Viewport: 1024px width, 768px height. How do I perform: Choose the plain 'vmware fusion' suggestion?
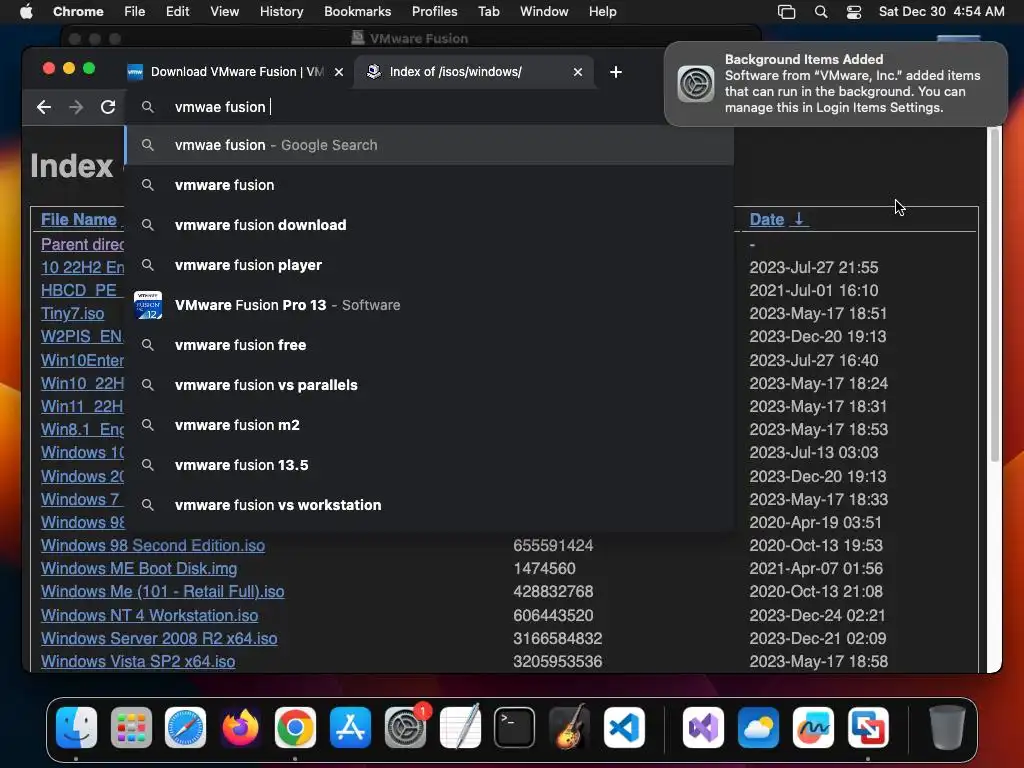tap(430, 185)
